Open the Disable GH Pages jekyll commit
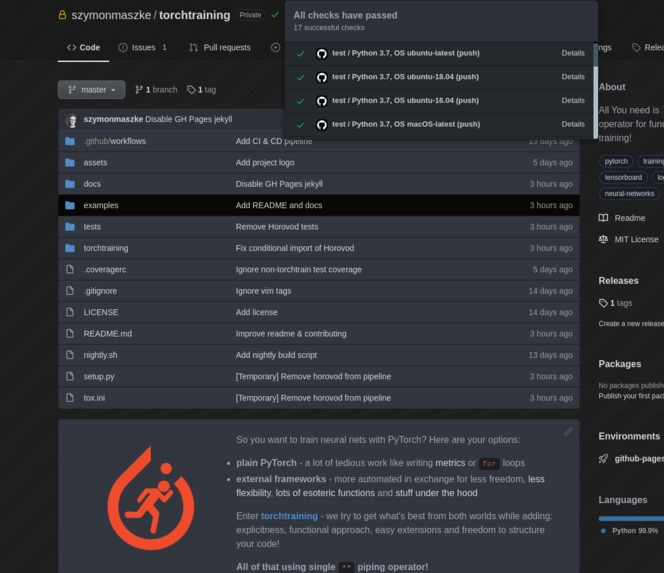This screenshot has height=573, width=664. coord(188,119)
